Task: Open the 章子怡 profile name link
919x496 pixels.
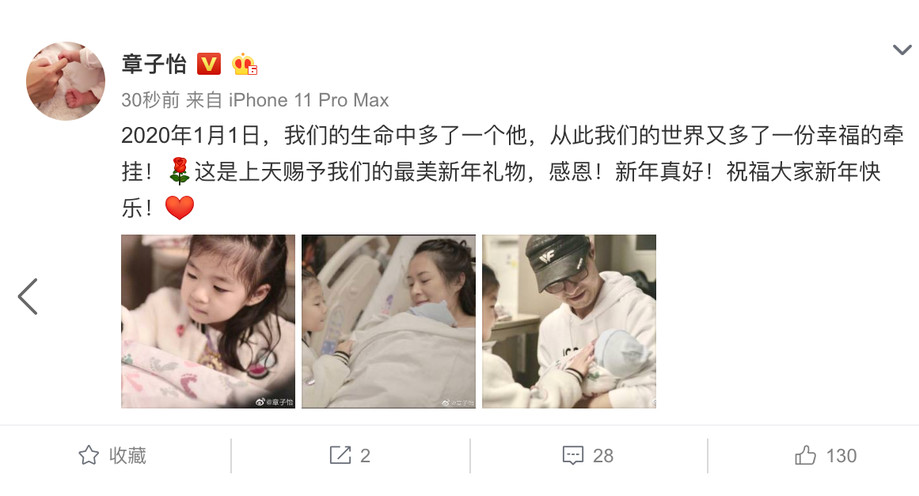Action: click(154, 64)
